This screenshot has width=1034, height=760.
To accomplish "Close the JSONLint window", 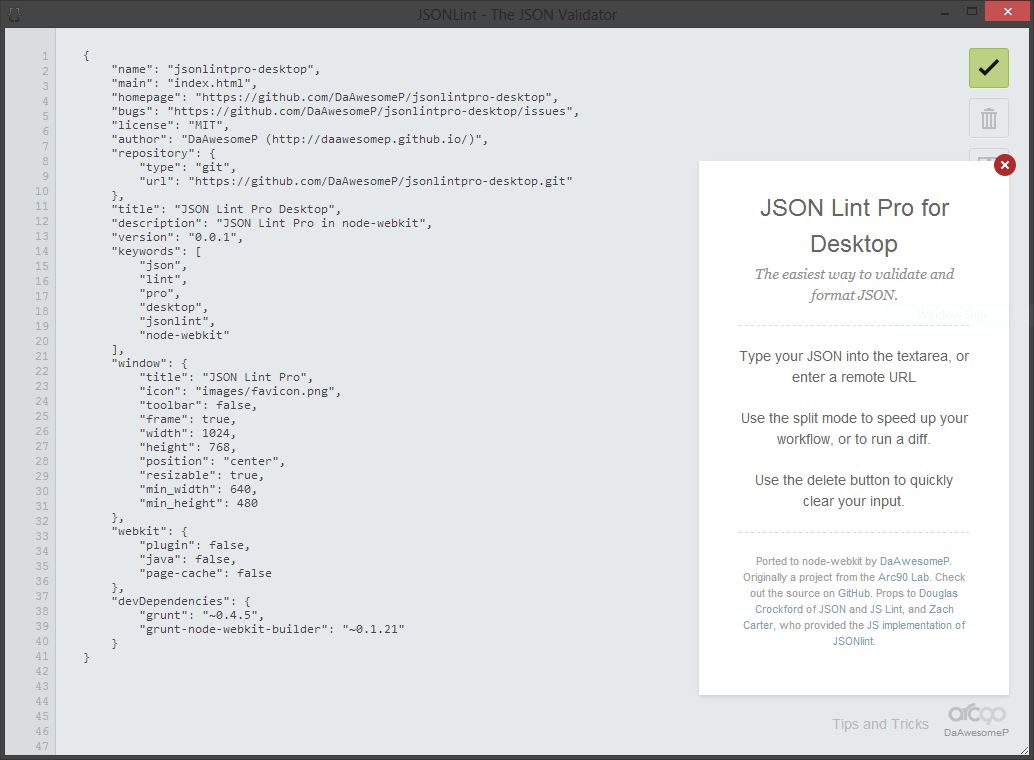I will click(x=1007, y=11).
